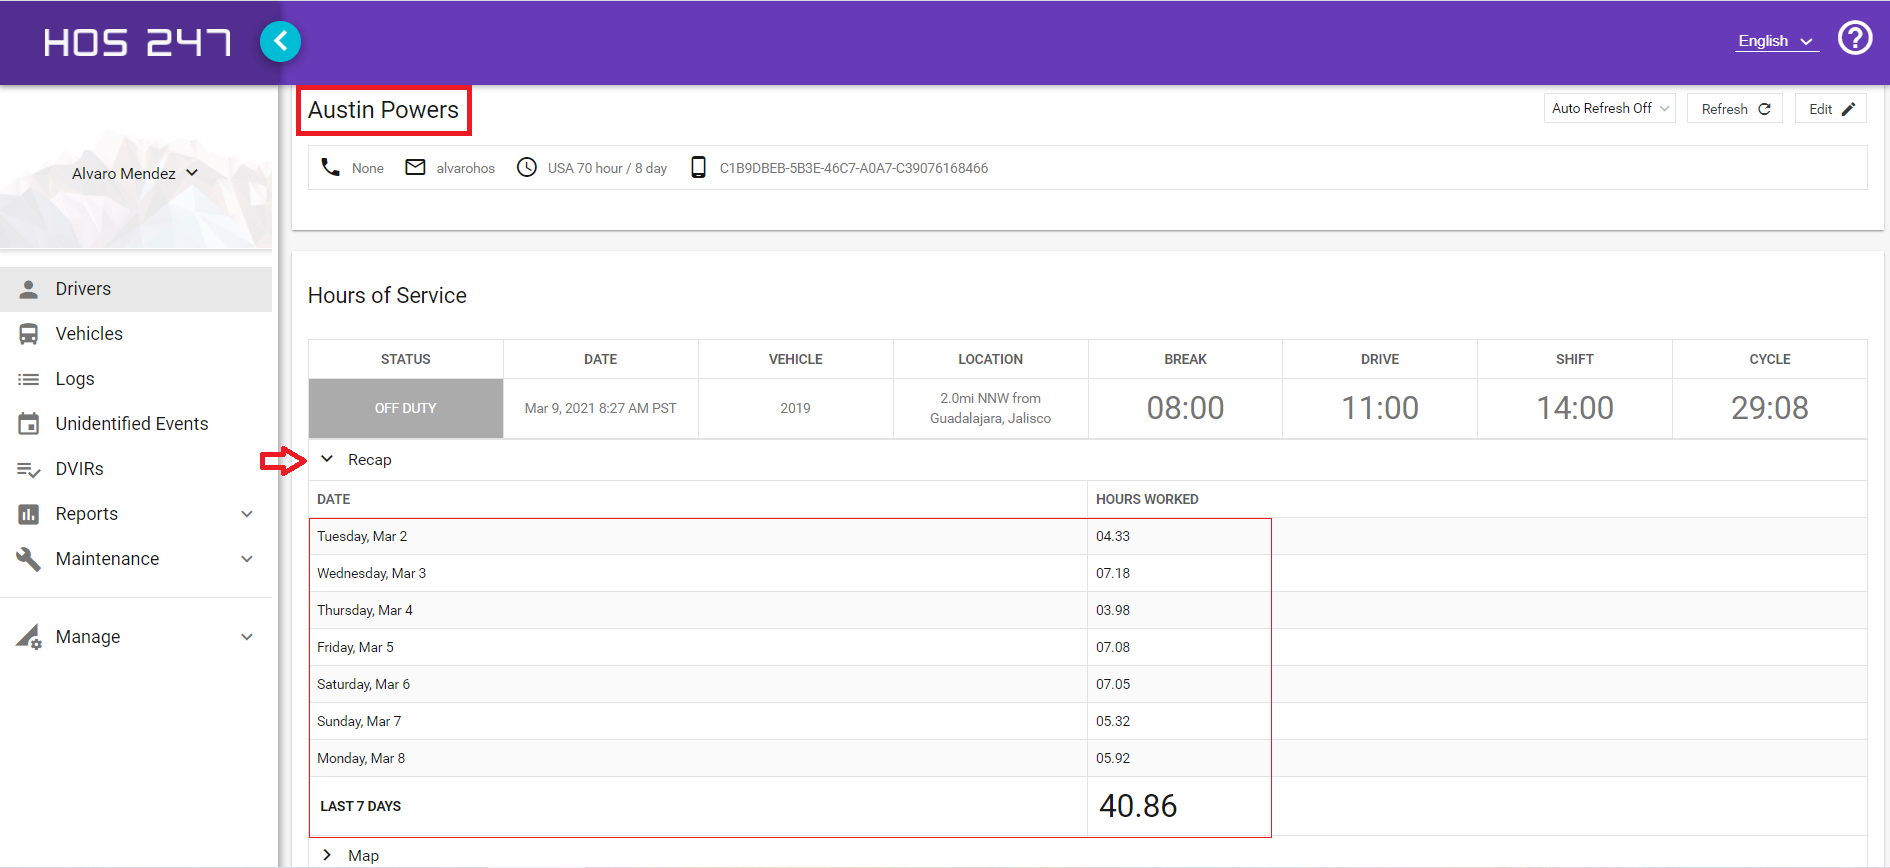This screenshot has width=1890, height=868.
Task: Open Unidentified Events in the sidebar
Action: (136, 424)
